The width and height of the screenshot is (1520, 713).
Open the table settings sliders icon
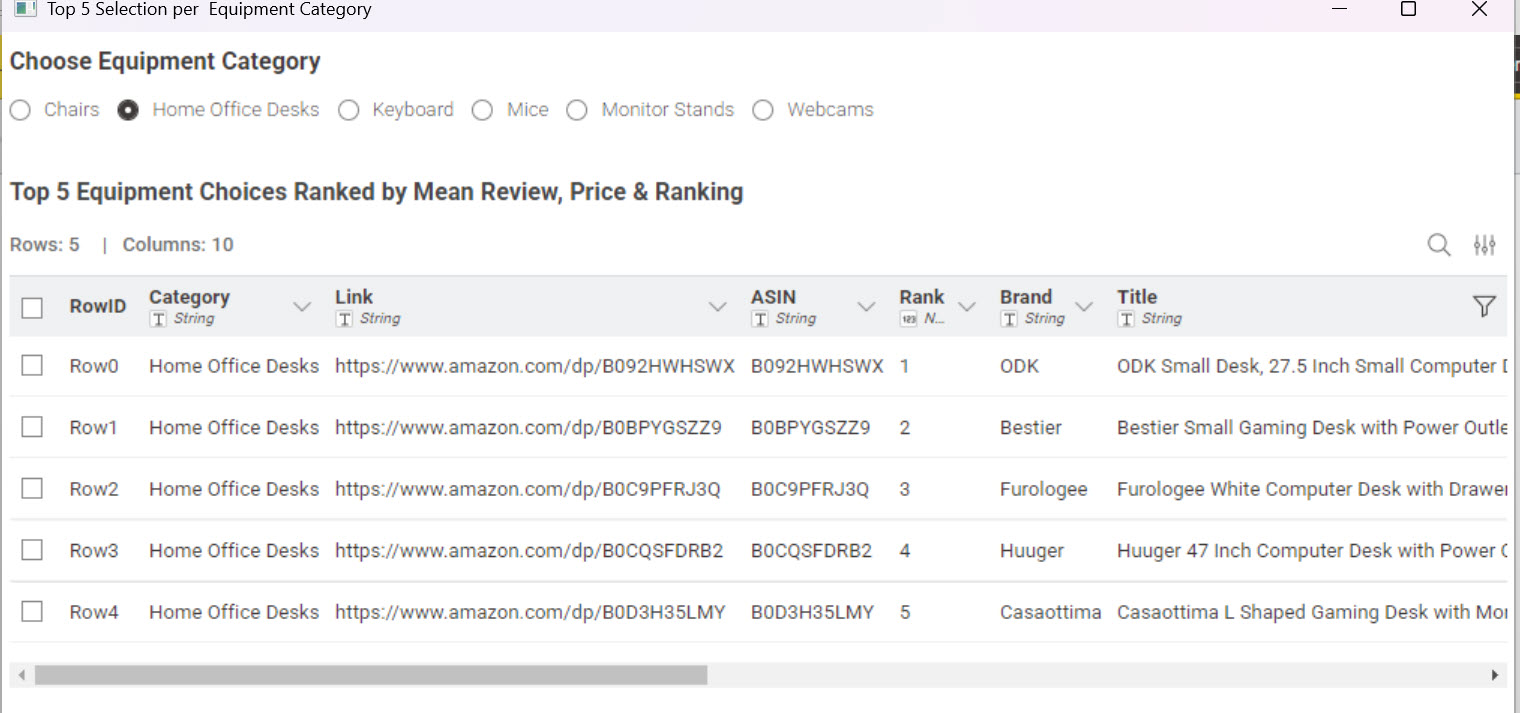[1485, 245]
